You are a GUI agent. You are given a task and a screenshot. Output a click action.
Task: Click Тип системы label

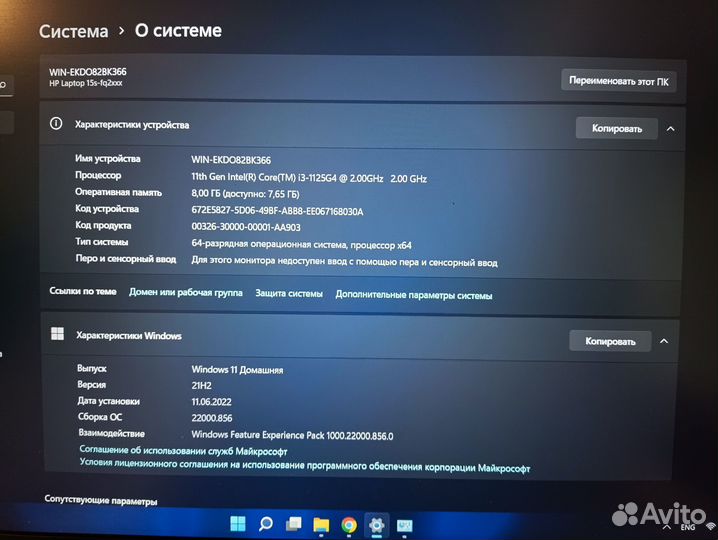click(102, 242)
